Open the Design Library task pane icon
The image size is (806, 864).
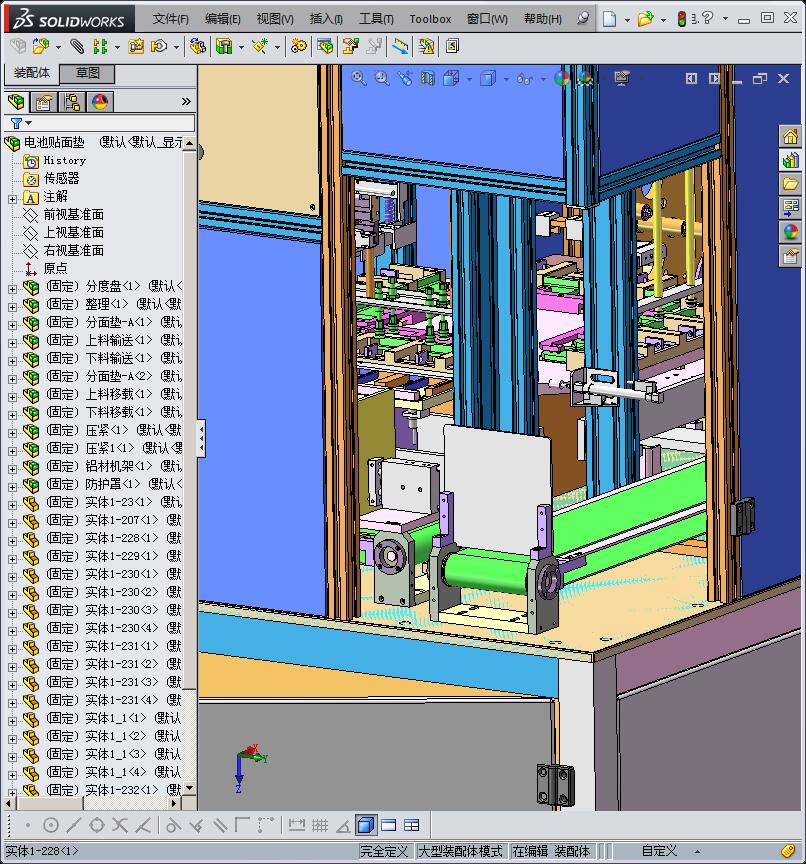point(790,160)
